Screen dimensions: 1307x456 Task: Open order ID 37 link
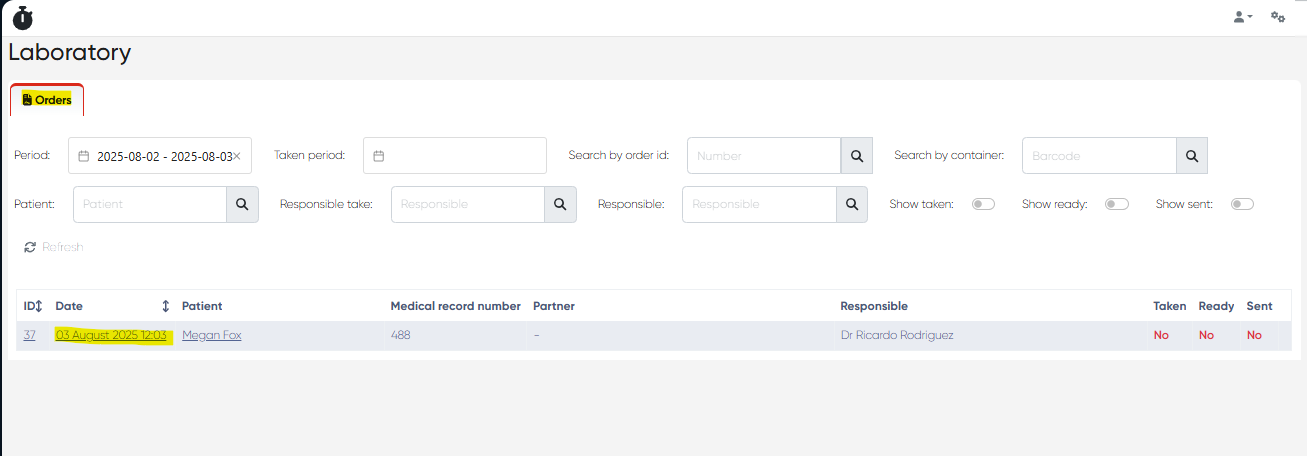pyautogui.click(x=30, y=336)
